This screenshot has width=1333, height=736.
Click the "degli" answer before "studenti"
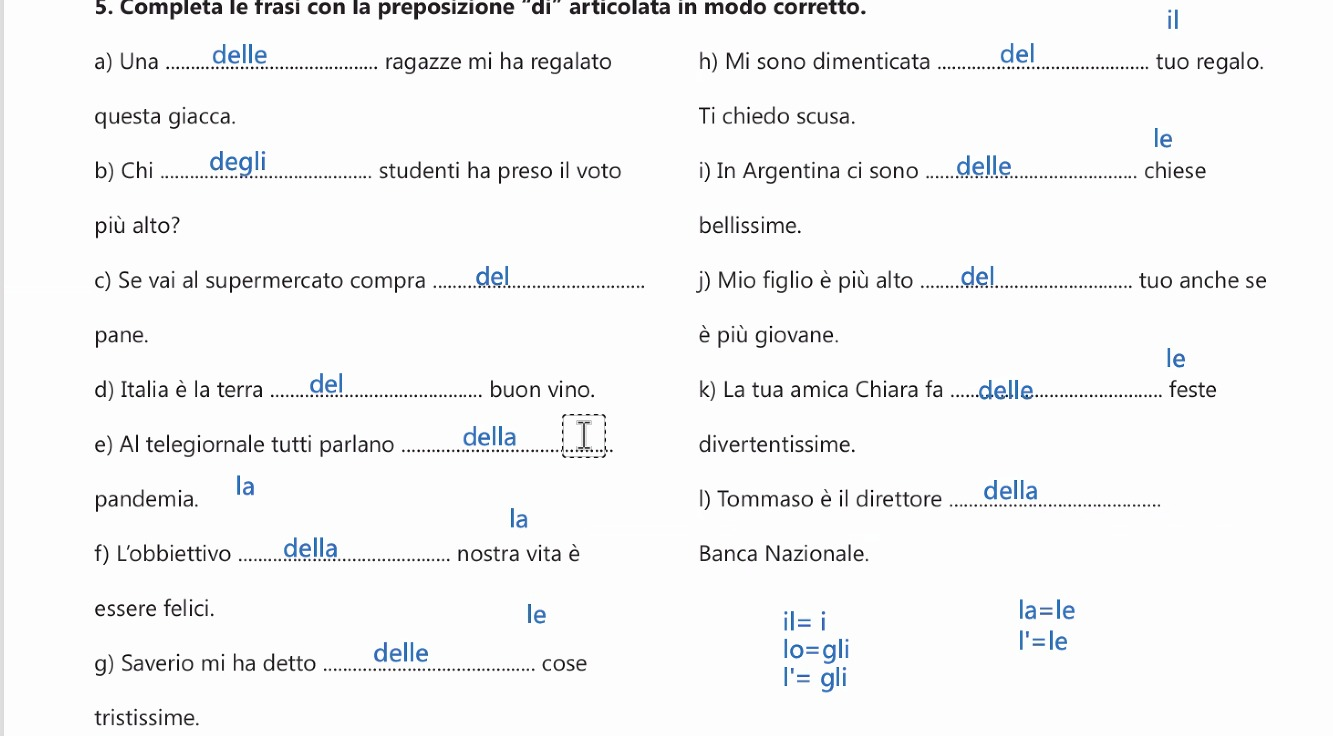pos(238,161)
